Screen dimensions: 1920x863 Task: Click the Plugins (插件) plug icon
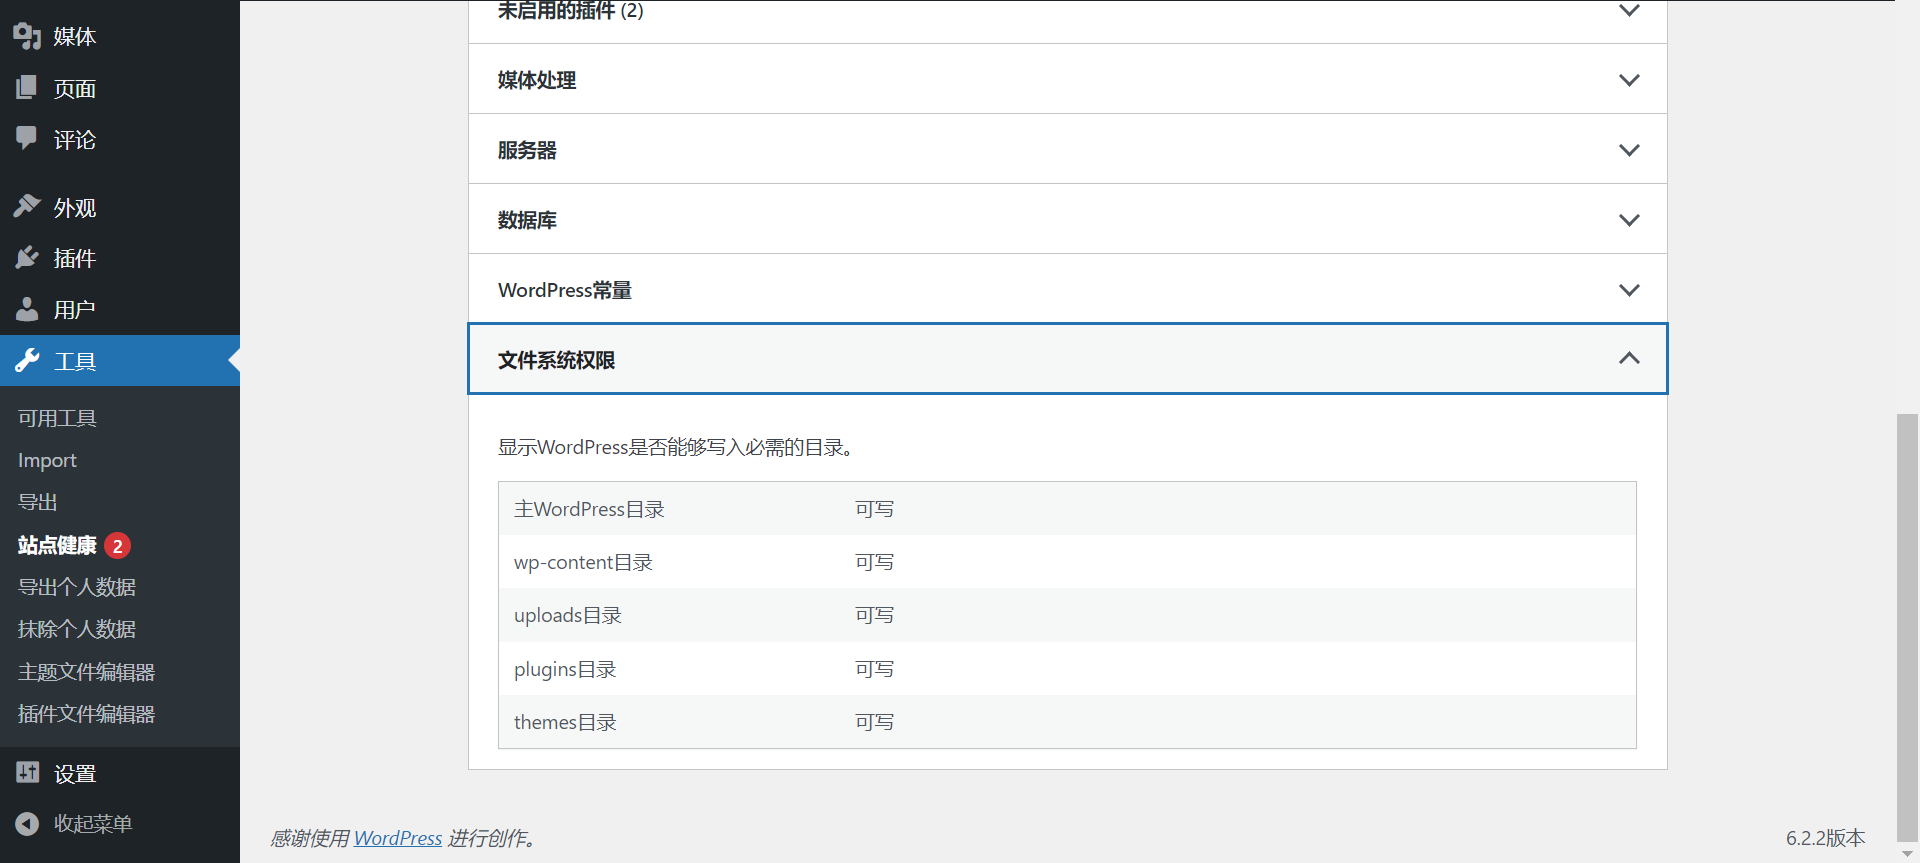[27, 258]
